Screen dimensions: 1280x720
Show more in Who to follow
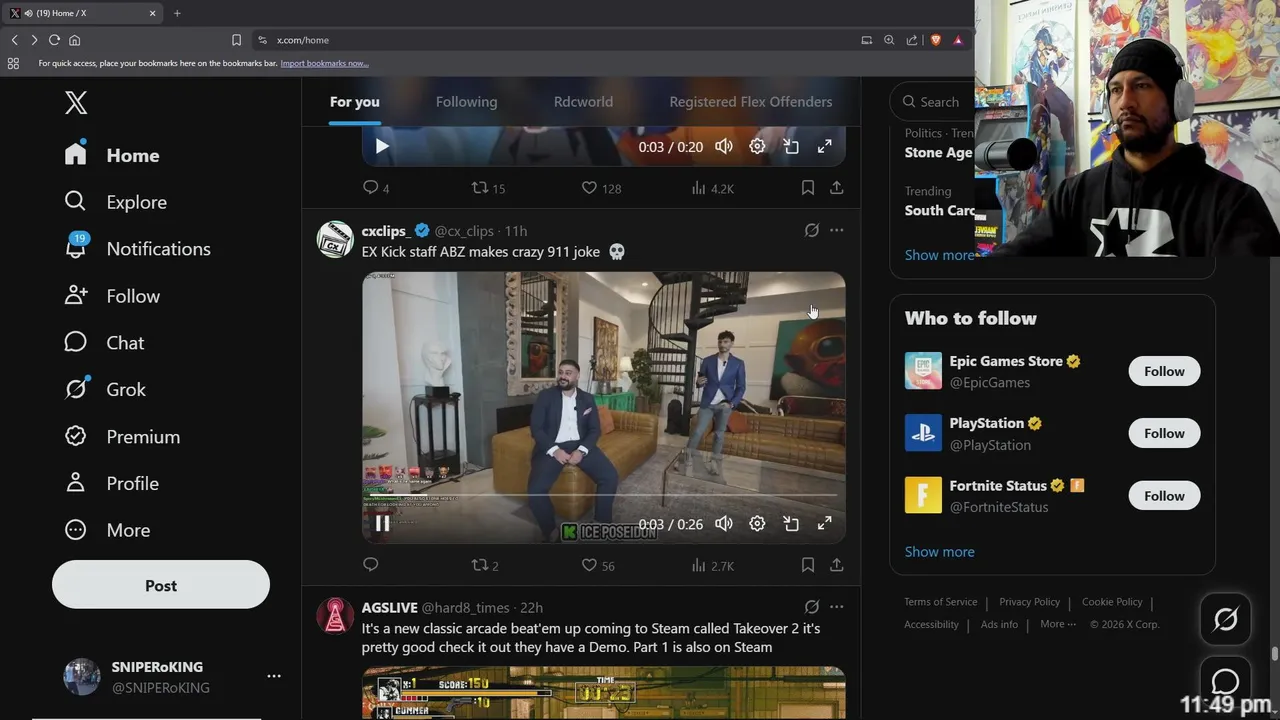coord(940,552)
